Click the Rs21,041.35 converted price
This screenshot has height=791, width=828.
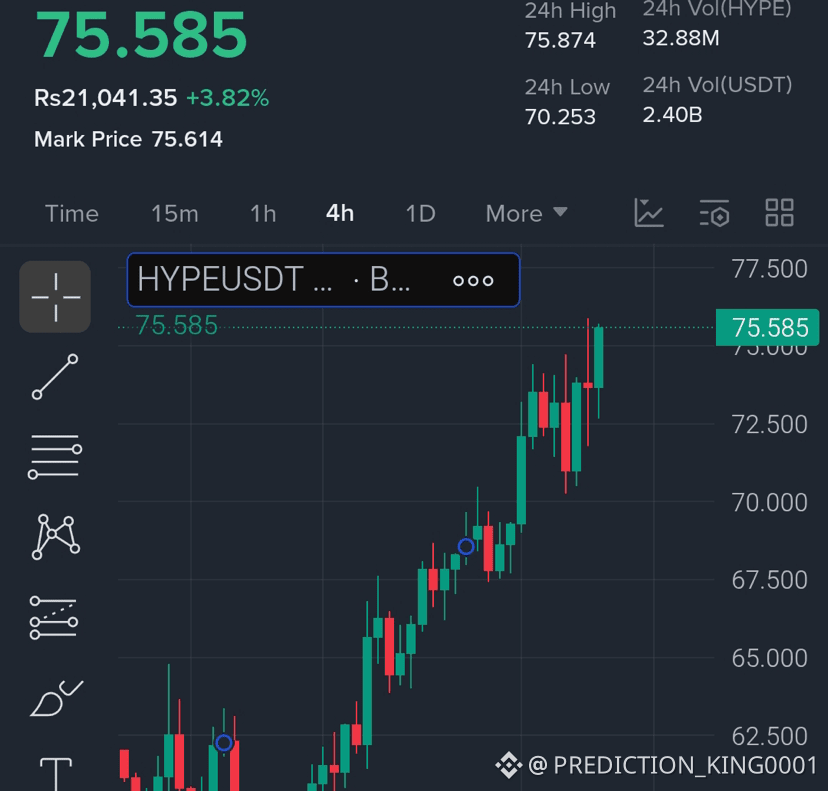[x=106, y=98]
